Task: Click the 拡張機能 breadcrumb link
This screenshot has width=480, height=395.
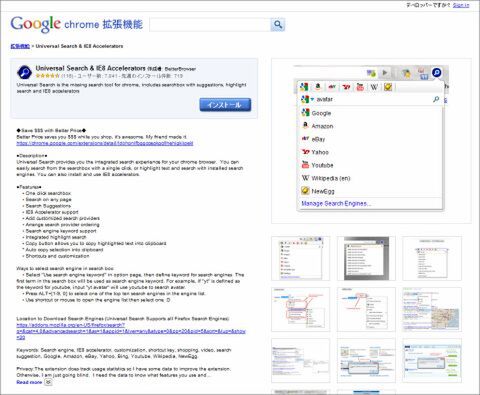Action: [x=20, y=46]
